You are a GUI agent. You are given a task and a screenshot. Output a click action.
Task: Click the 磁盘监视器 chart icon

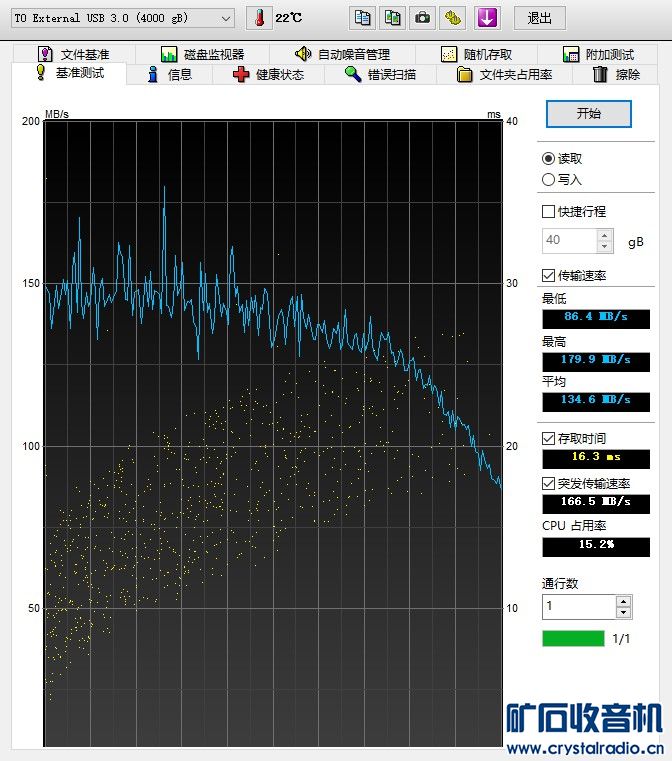[x=168, y=54]
